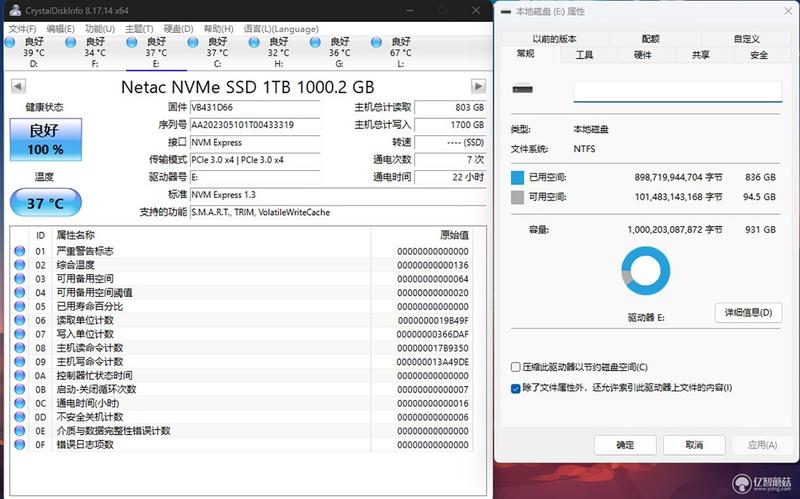
Task: Click the 详细信息(D) button
Action: point(748,312)
